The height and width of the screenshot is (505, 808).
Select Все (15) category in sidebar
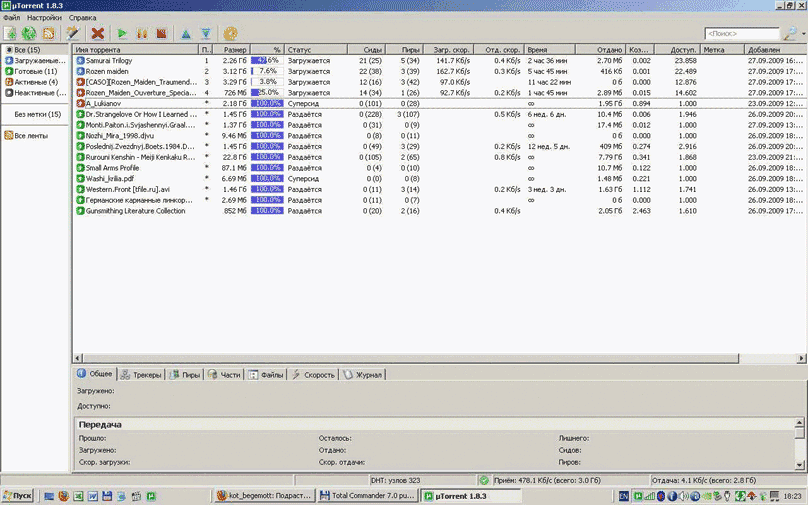point(35,50)
